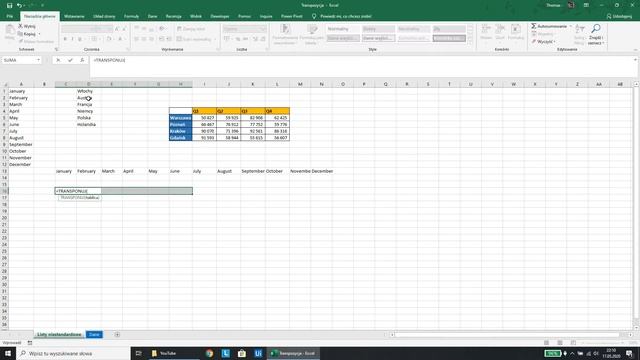The width and height of the screenshot is (640, 360).
Task: Click Powiedz mi, co chcesz zrobić
Action: [346, 16]
